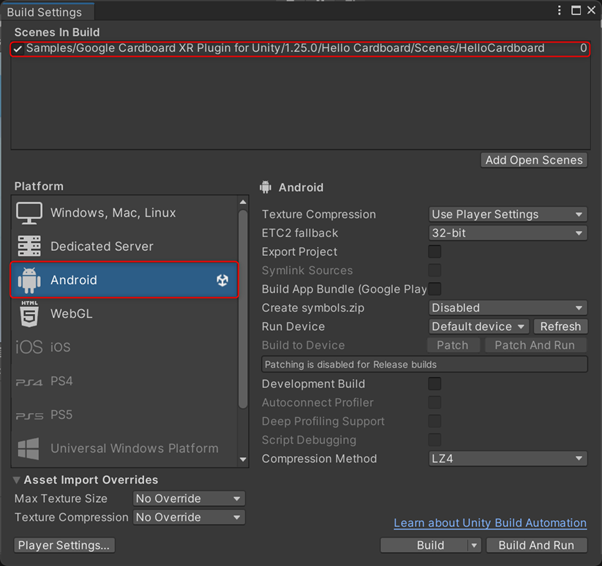The width and height of the screenshot is (602, 566).
Task: Open the Compression Method LZ4 dropdown
Action: pyautogui.click(x=508, y=458)
